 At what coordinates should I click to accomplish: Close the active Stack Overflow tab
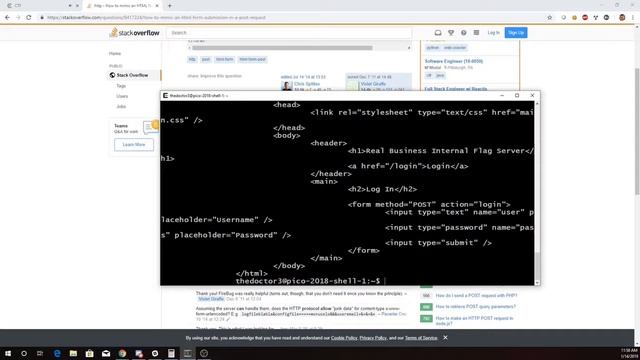tap(157, 6)
